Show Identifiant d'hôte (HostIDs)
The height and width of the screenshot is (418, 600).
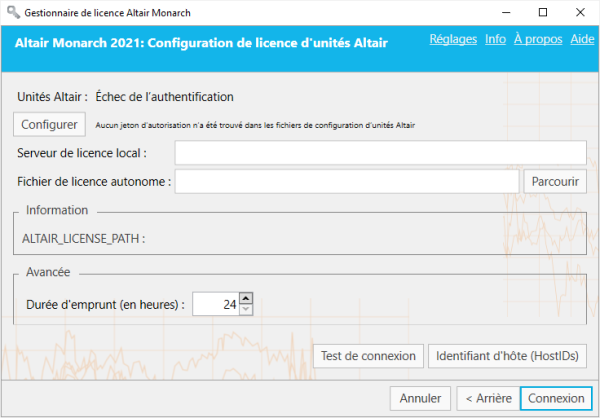508,356
